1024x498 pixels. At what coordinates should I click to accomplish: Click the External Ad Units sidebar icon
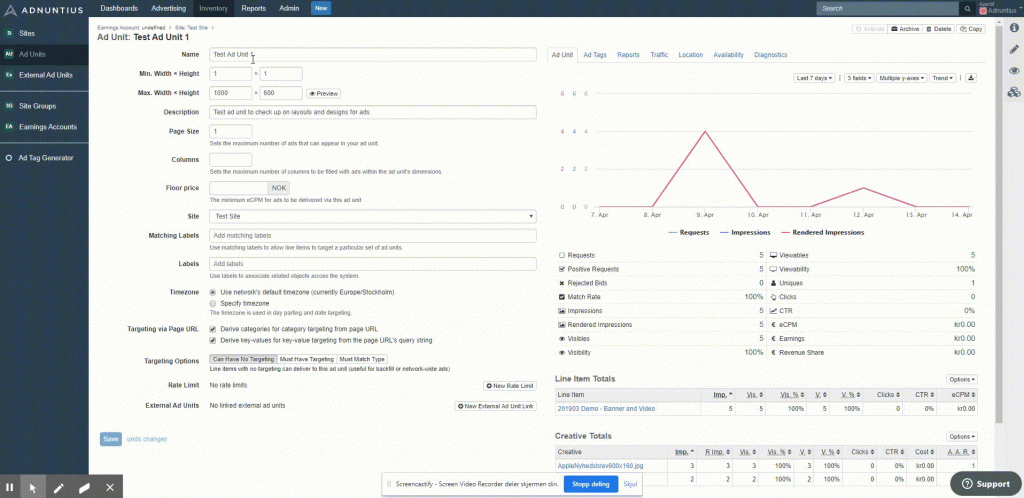click(x=9, y=75)
